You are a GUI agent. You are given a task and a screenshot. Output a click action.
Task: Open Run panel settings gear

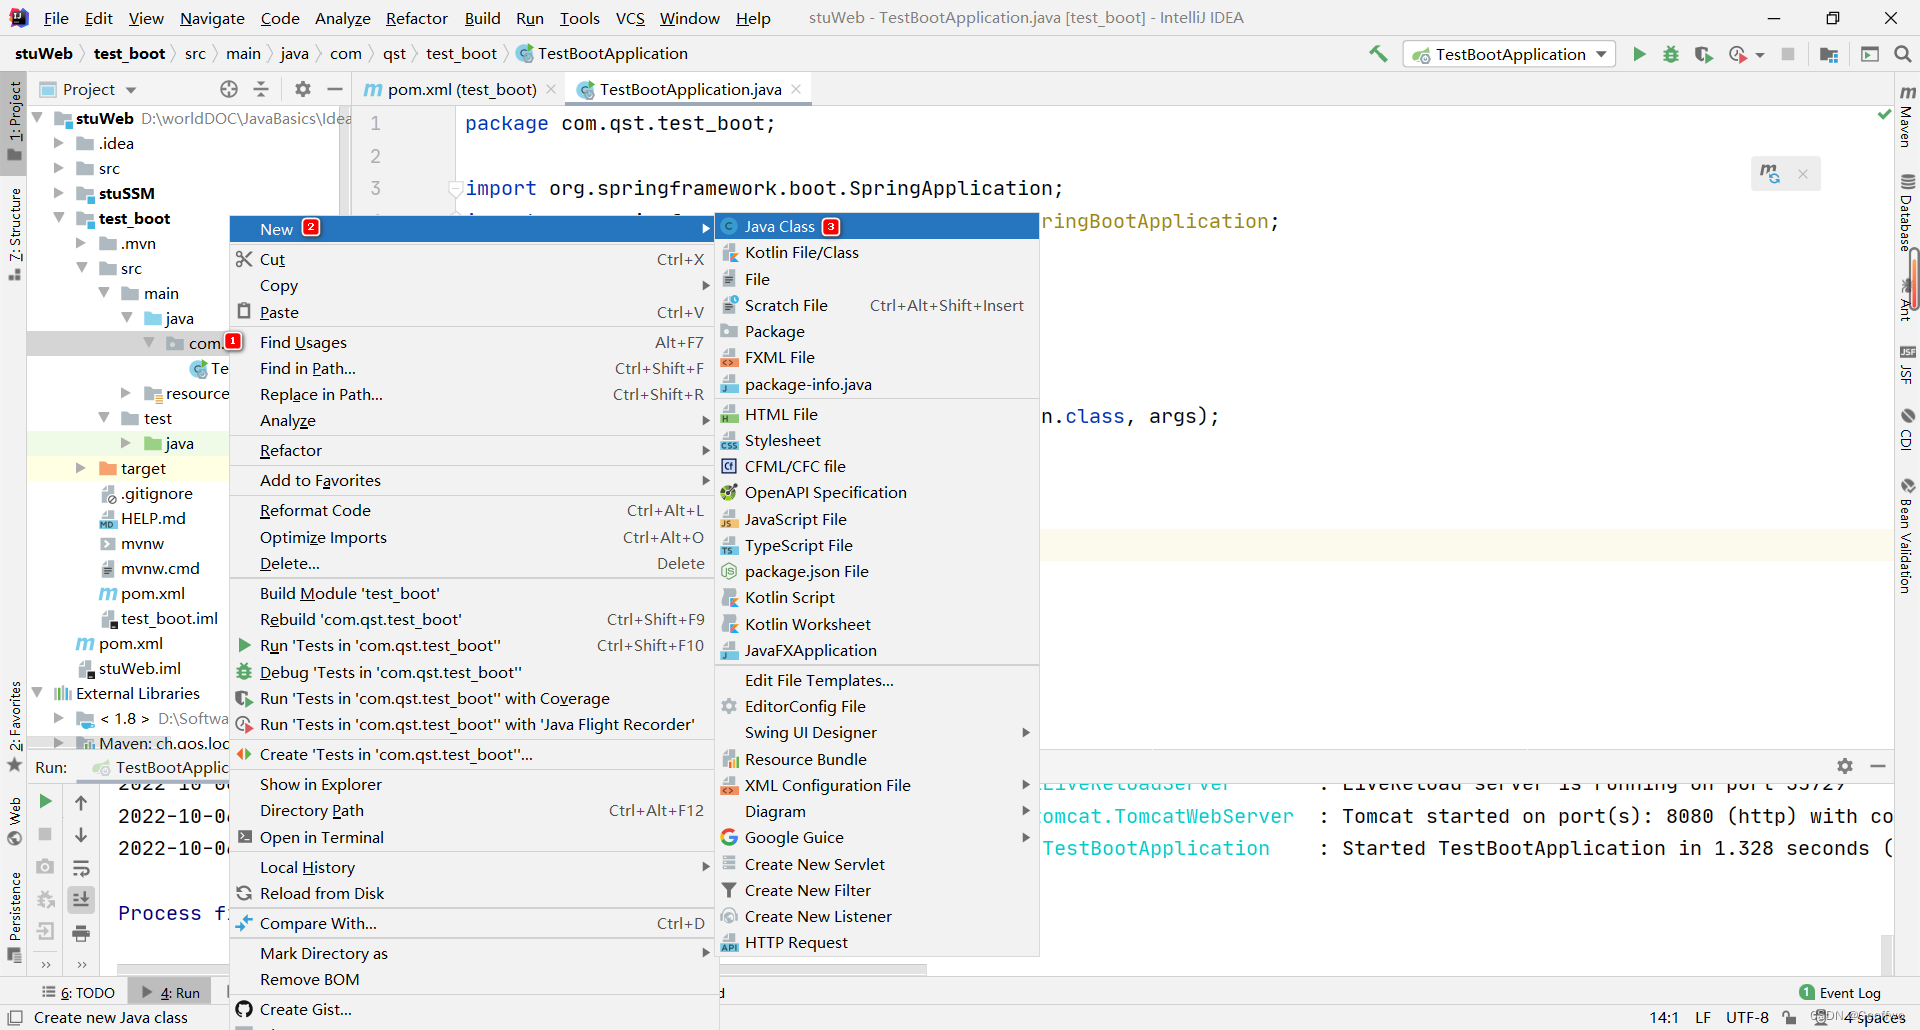1845,766
